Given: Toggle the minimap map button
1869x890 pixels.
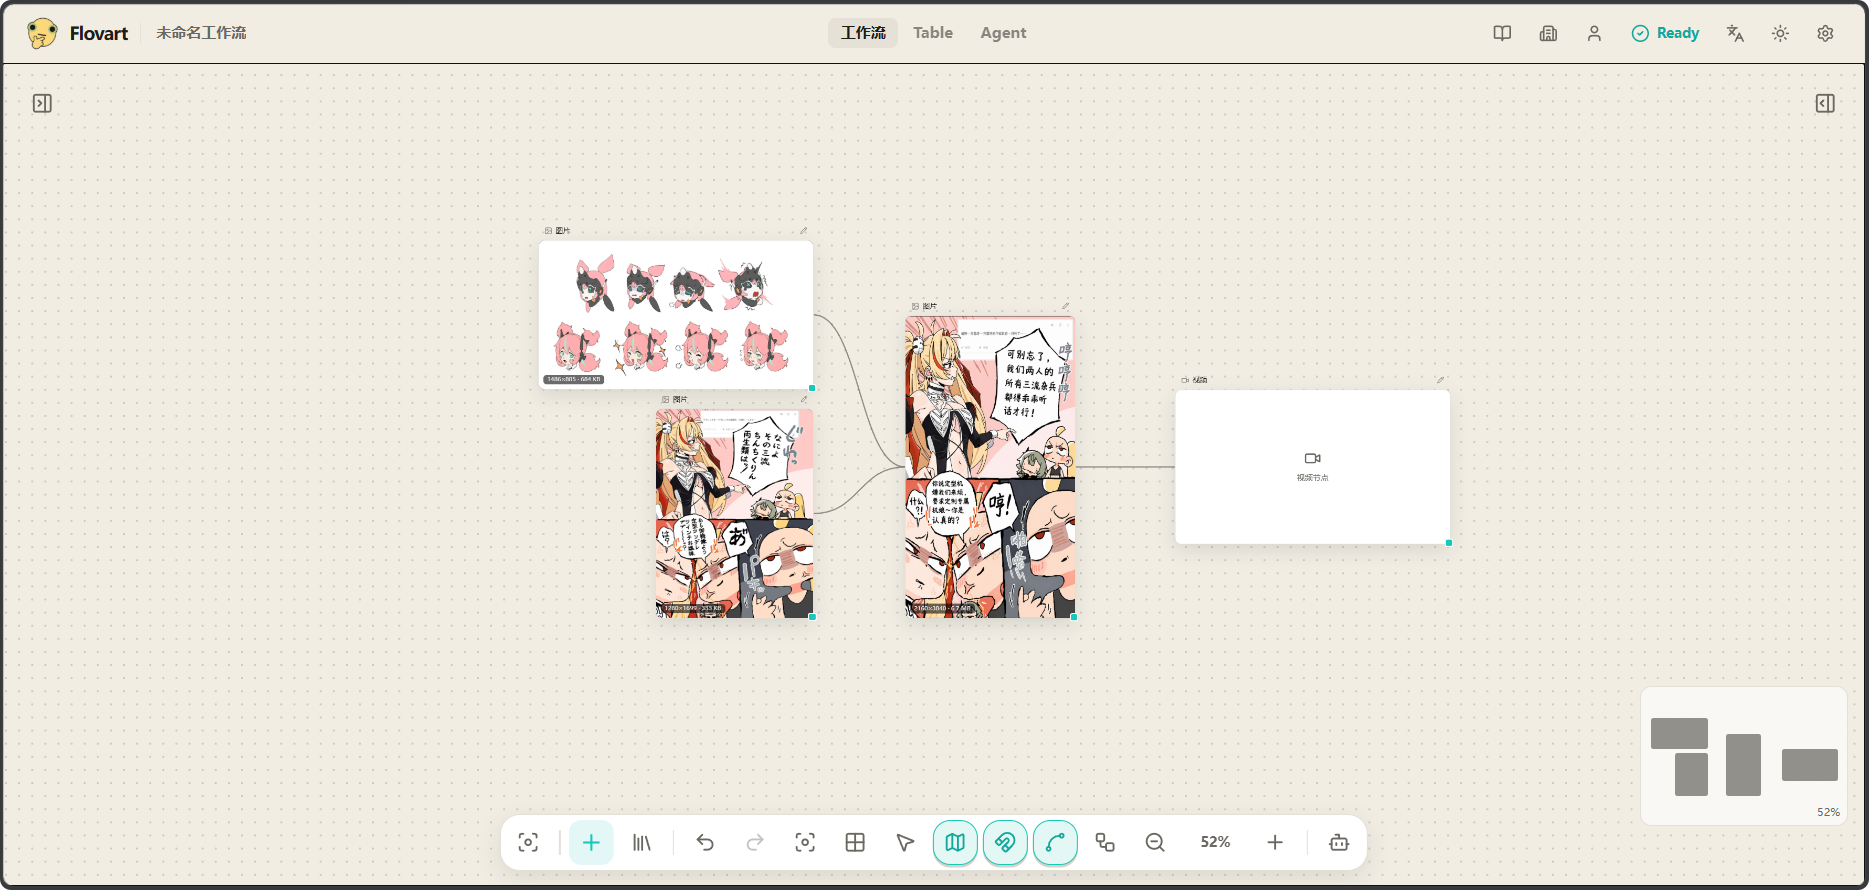Looking at the screenshot, I should [955, 842].
